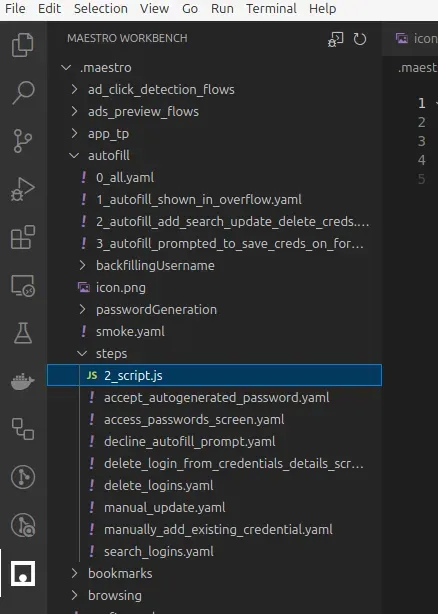Expand the browsing folder
Screen dimensions: 438x614
[74, 595]
